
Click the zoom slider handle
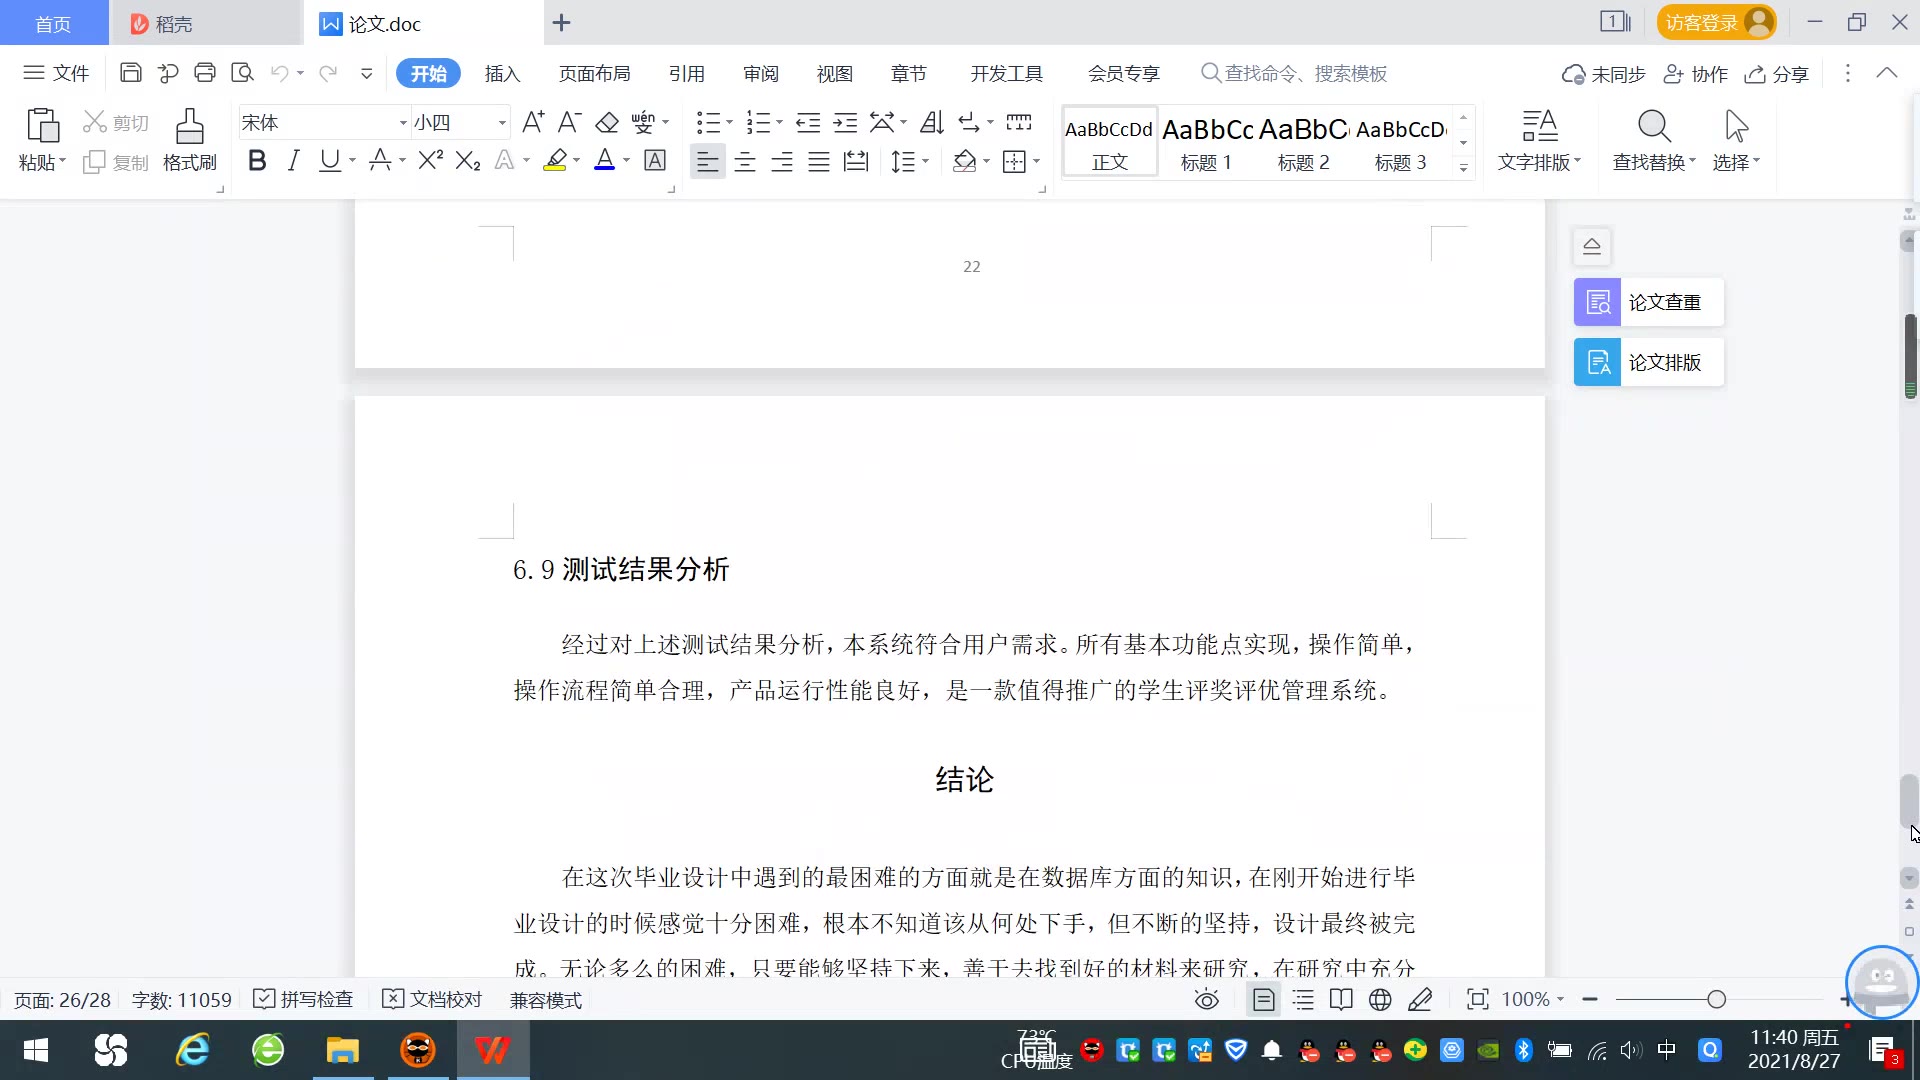point(1717,999)
